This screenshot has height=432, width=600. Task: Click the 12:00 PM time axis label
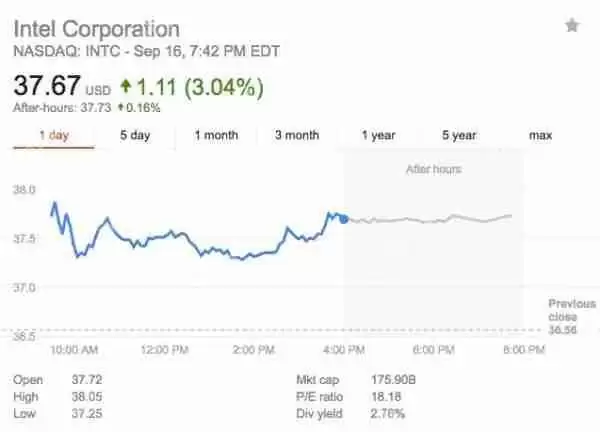coord(163,350)
